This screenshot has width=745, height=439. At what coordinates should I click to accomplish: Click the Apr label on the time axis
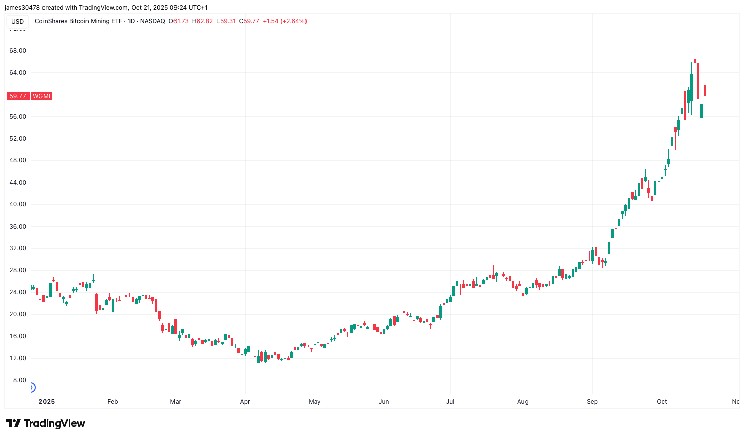coord(245,401)
